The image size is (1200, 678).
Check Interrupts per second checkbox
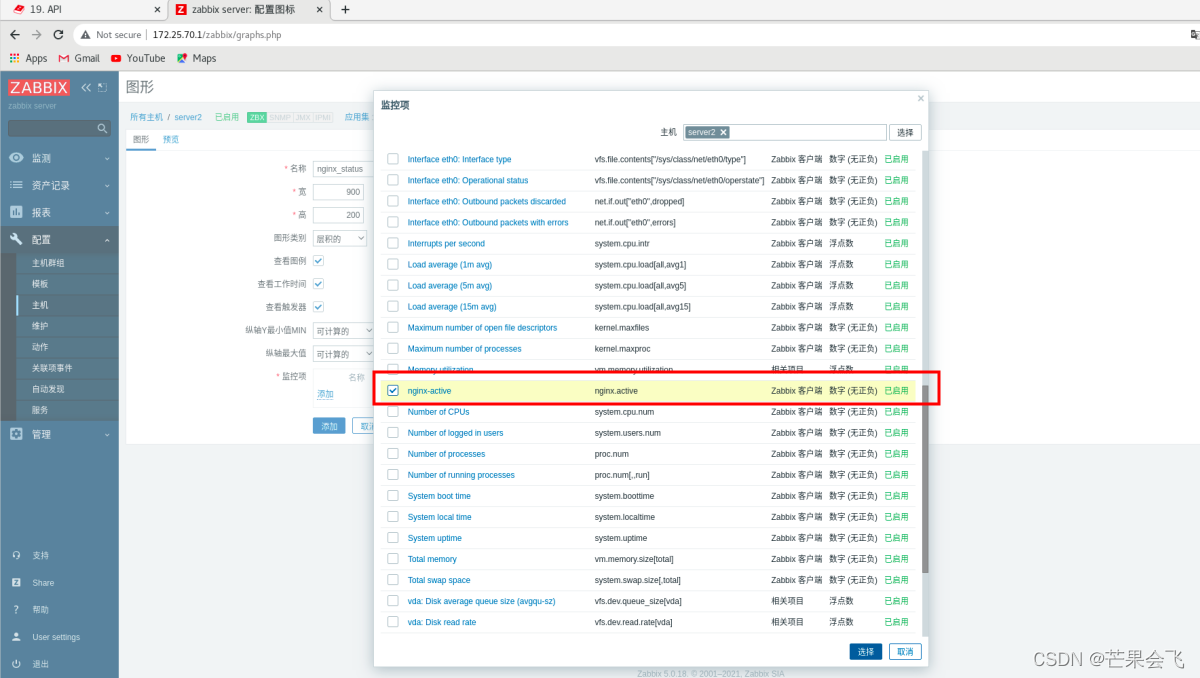(x=393, y=243)
